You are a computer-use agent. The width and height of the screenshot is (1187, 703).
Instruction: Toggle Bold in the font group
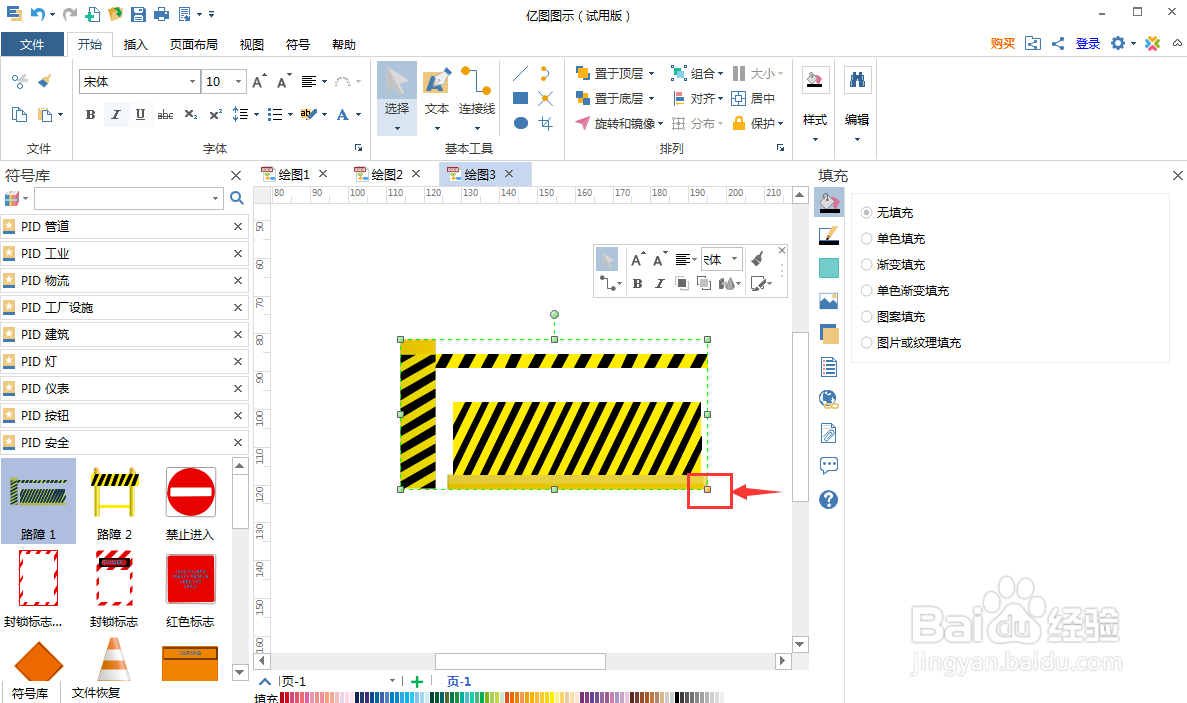pyautogui.click(x=90, y=114)
